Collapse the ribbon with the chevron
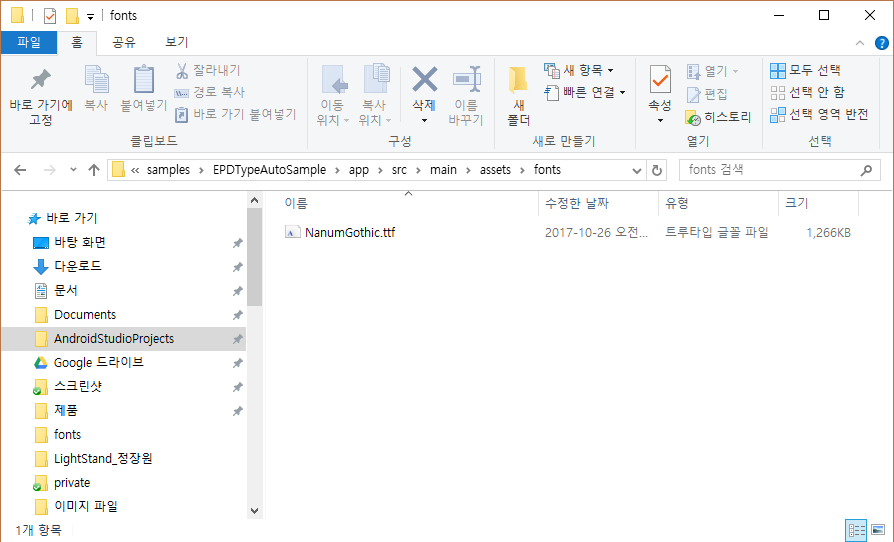The width and height of the screenshot is (894, 542). pyautogui.click(x=860, y=43)
